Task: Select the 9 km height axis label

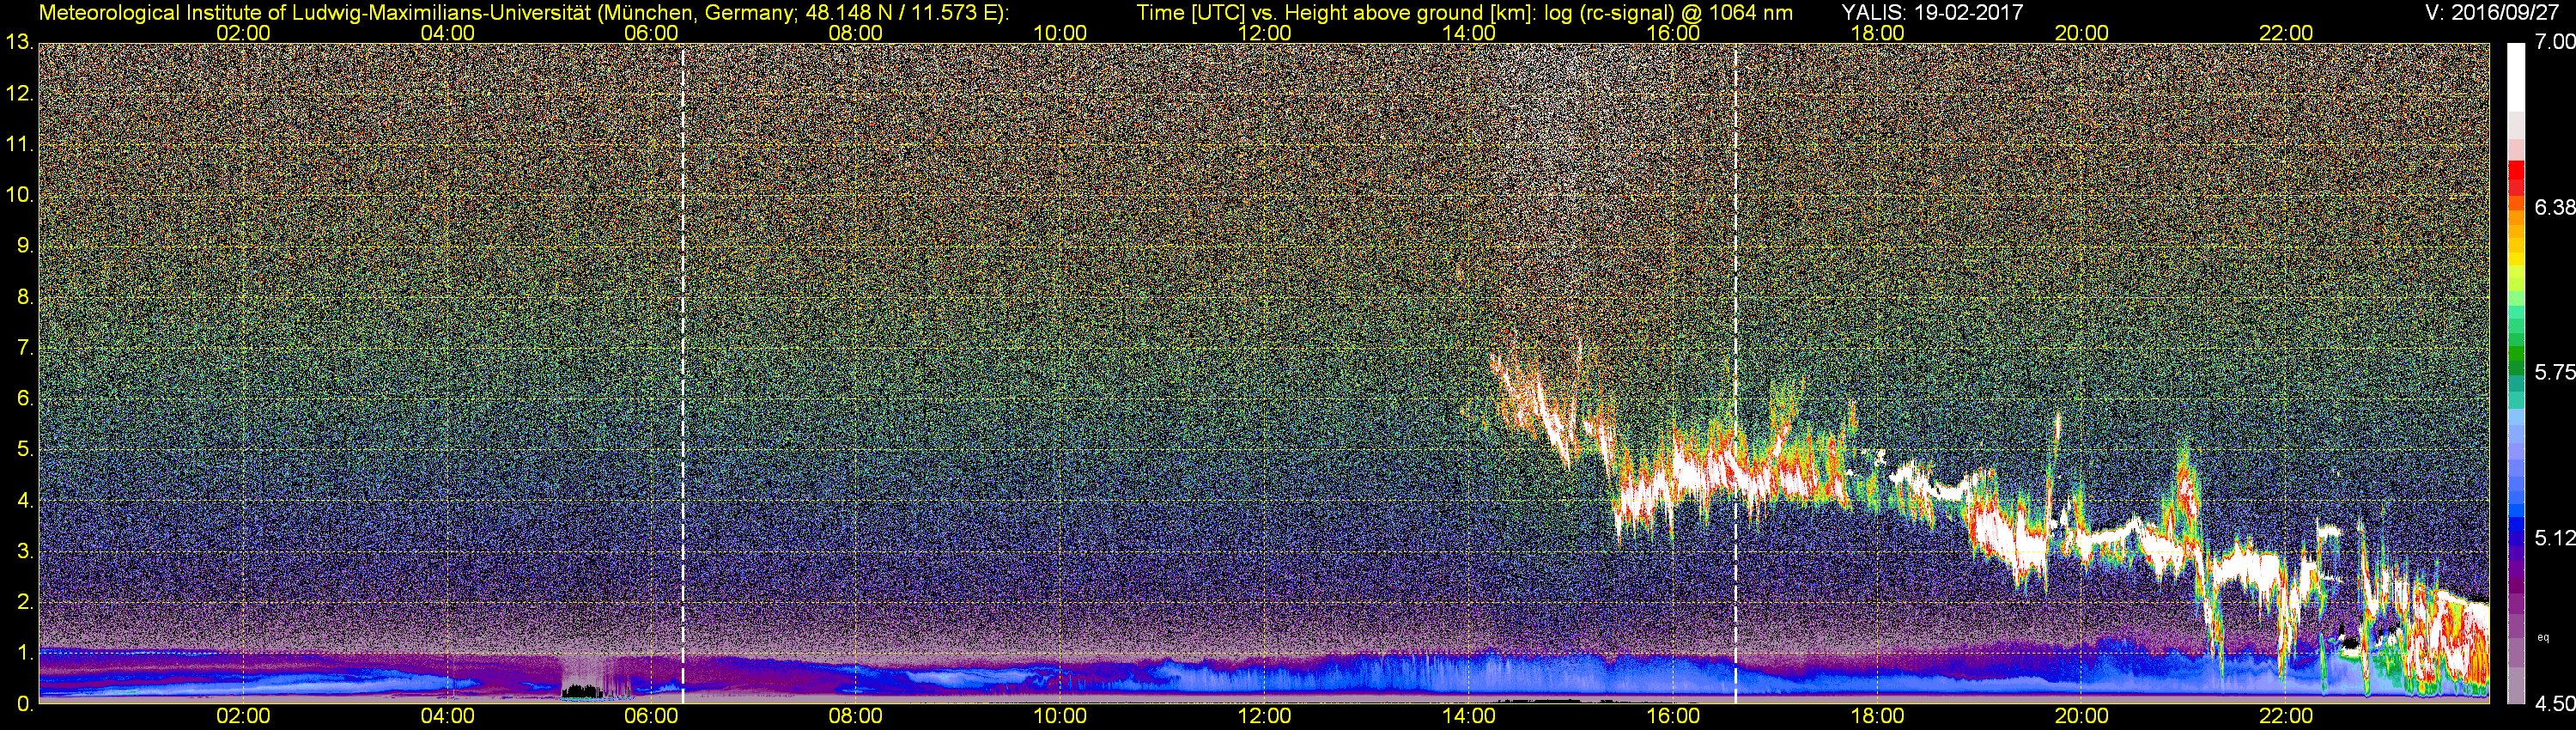Action: pos(26,246)
